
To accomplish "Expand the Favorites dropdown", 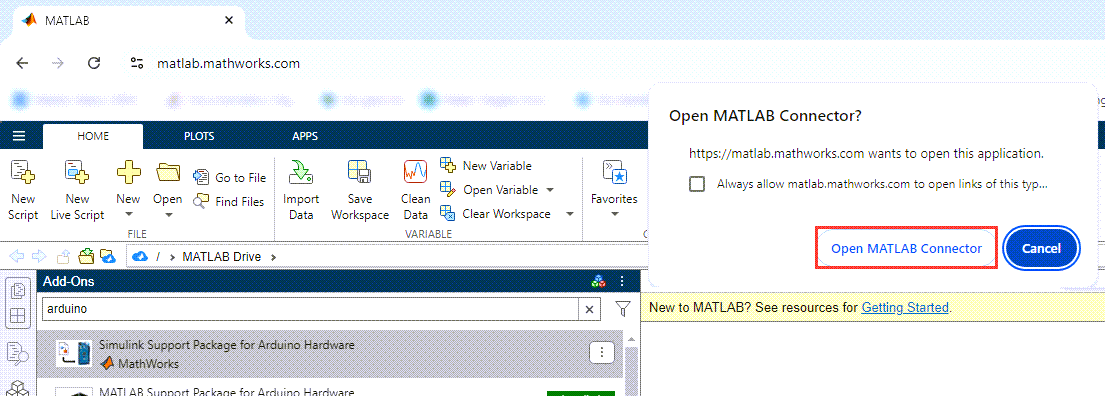I will point(614,214).
